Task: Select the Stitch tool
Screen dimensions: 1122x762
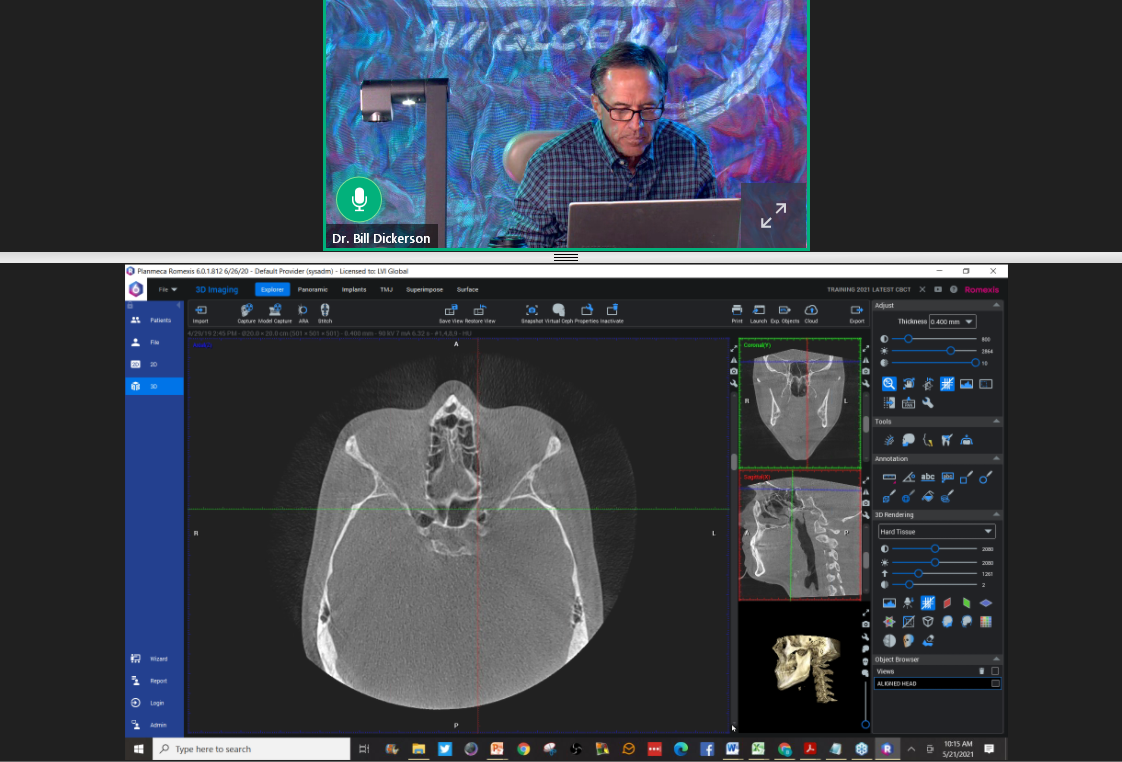Action: 325,311
